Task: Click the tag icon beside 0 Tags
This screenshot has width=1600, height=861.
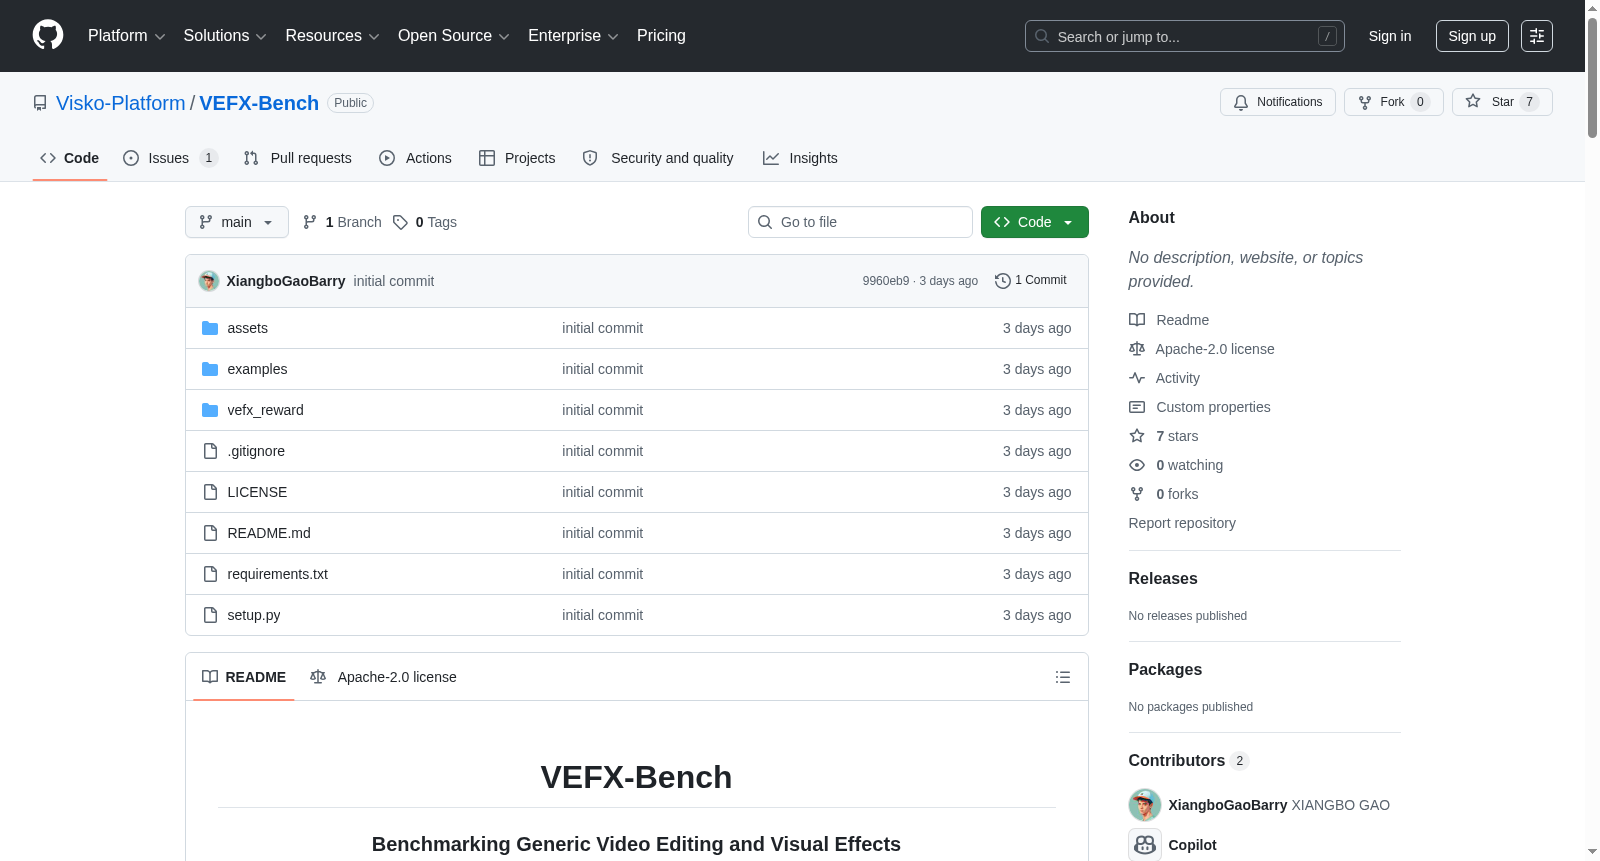Action: 400,222
